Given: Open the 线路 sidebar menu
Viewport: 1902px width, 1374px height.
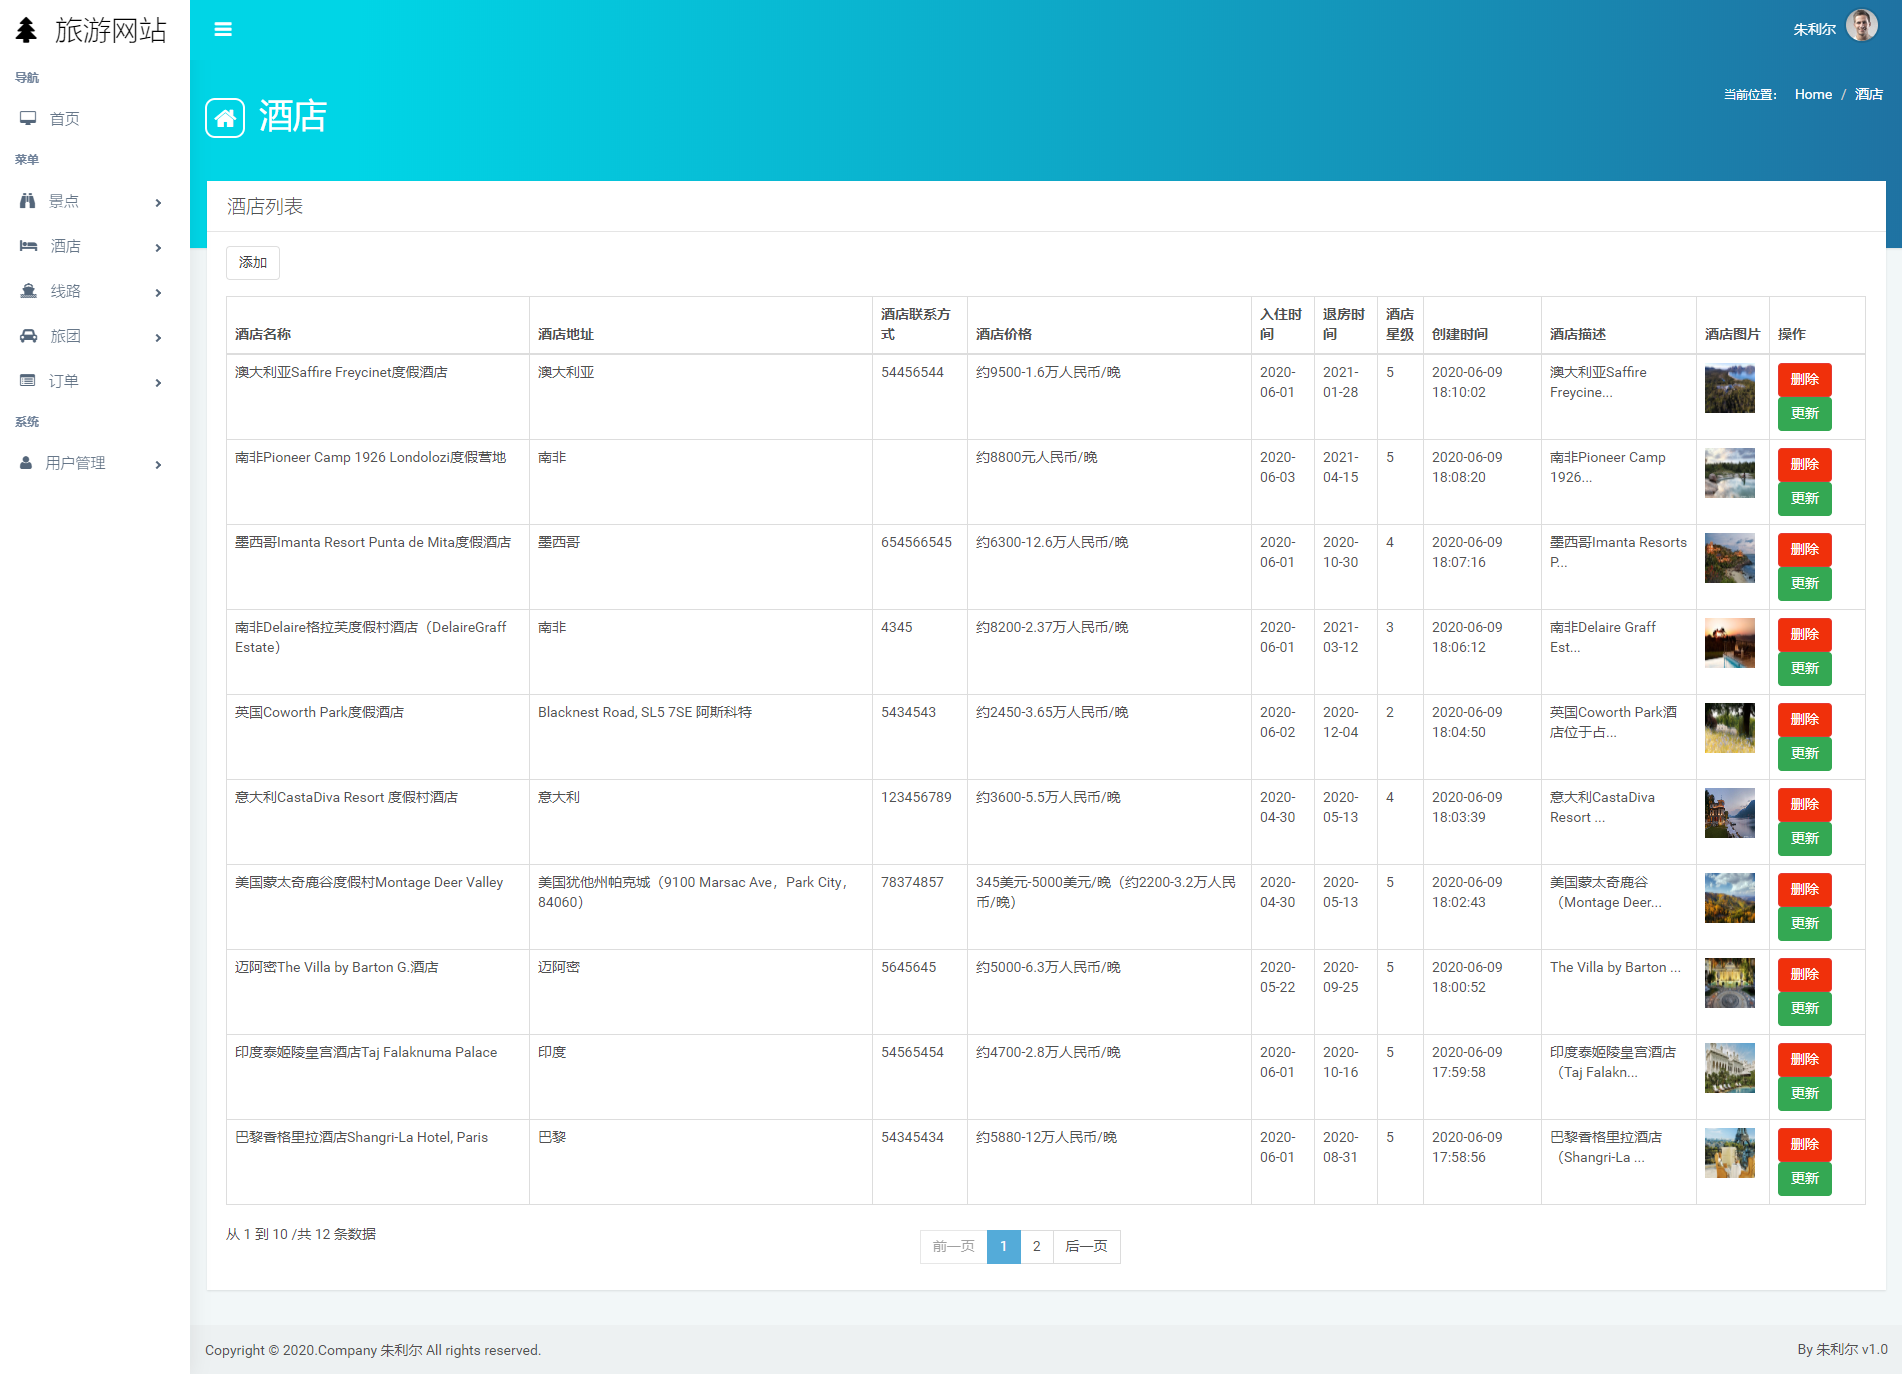Looking at the screenshot, I should 95,291.
